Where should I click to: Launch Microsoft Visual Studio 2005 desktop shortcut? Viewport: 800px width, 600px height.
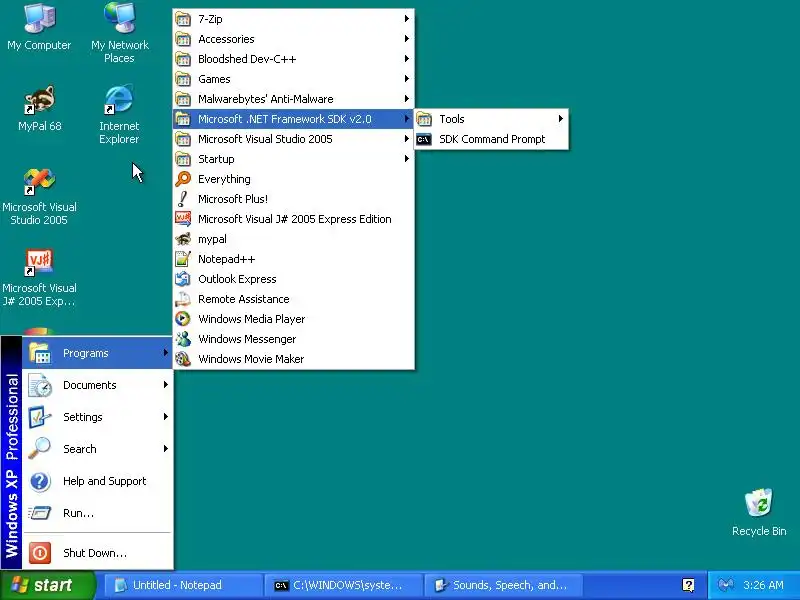point(39,196)
